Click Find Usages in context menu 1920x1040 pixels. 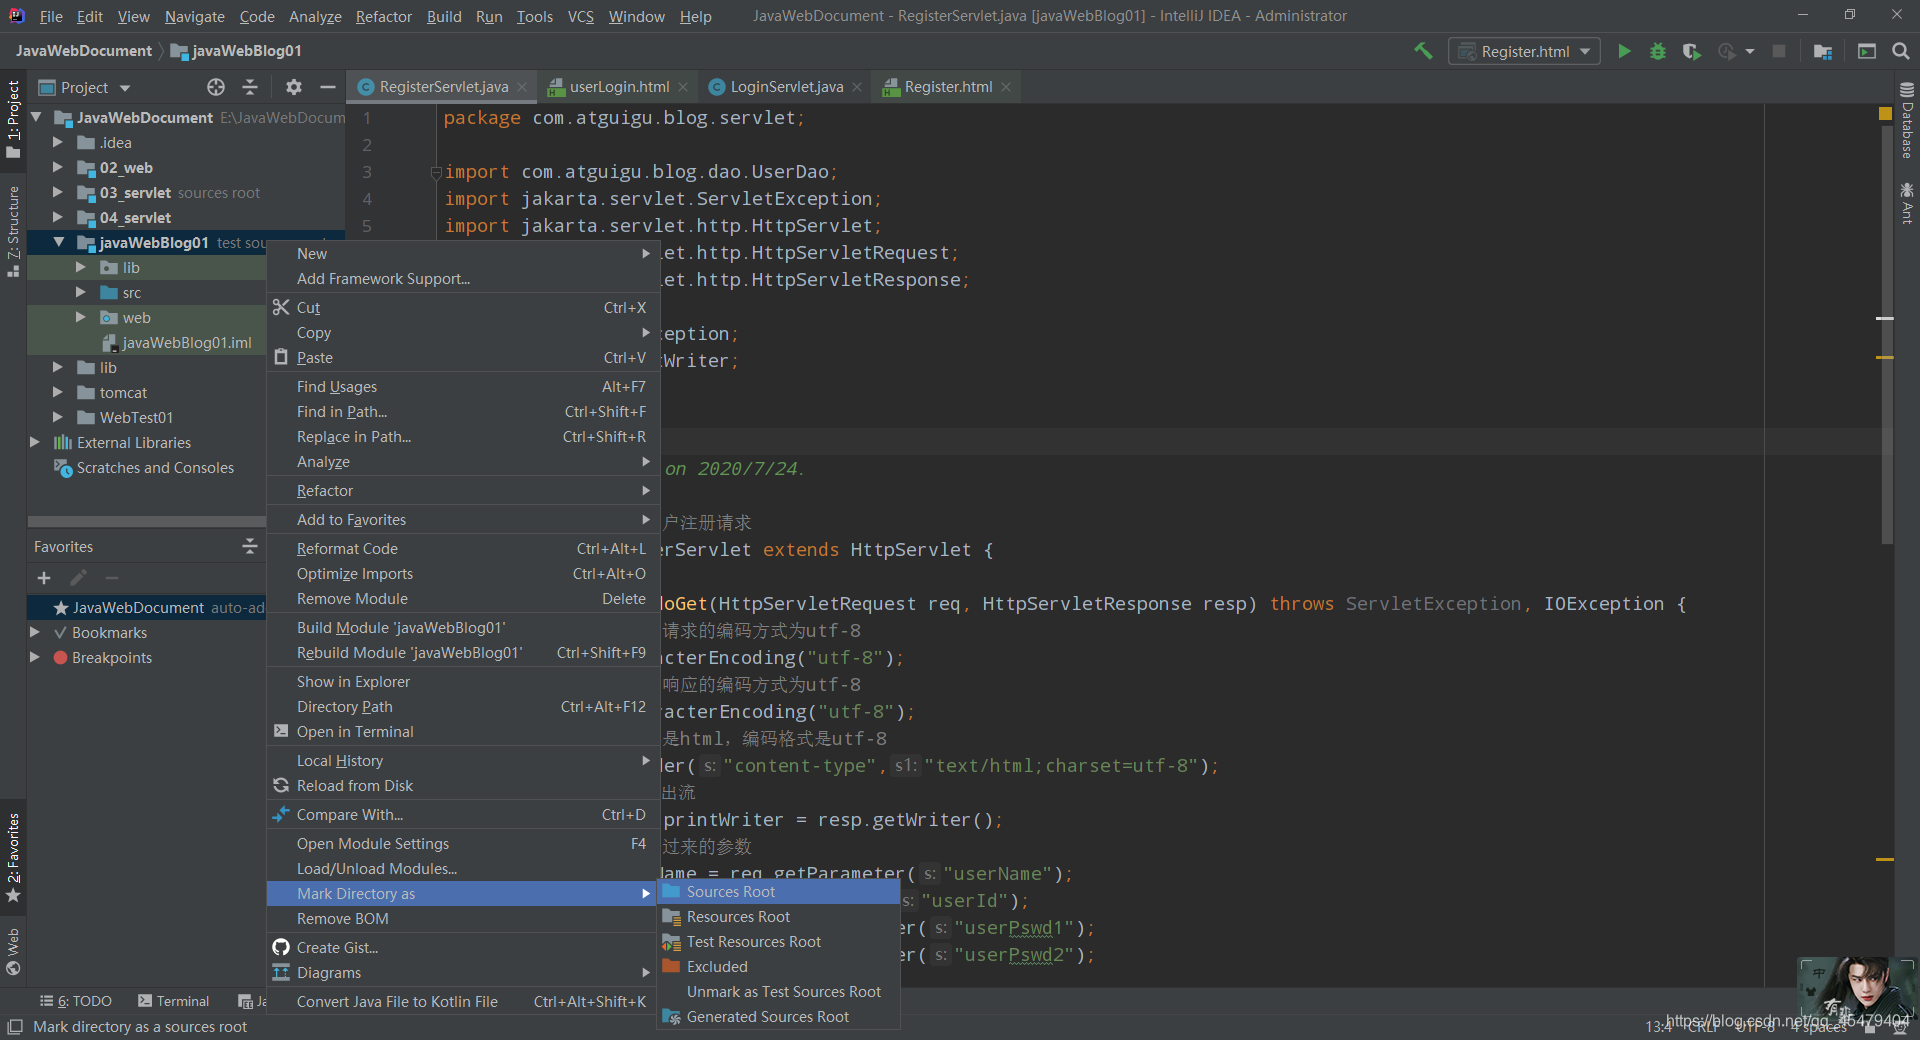point(462,387)
